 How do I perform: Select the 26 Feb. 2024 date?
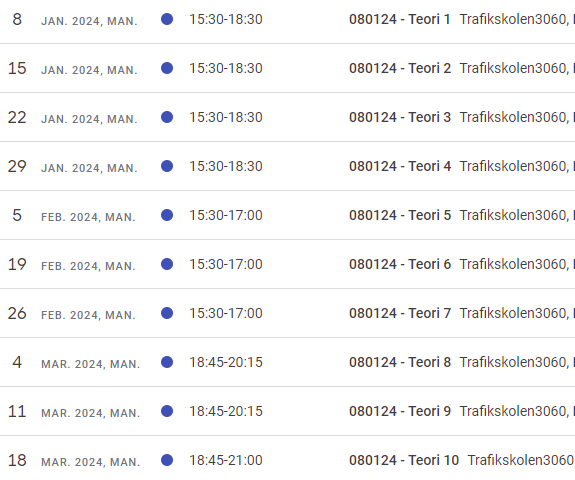(x=72, y=314)
